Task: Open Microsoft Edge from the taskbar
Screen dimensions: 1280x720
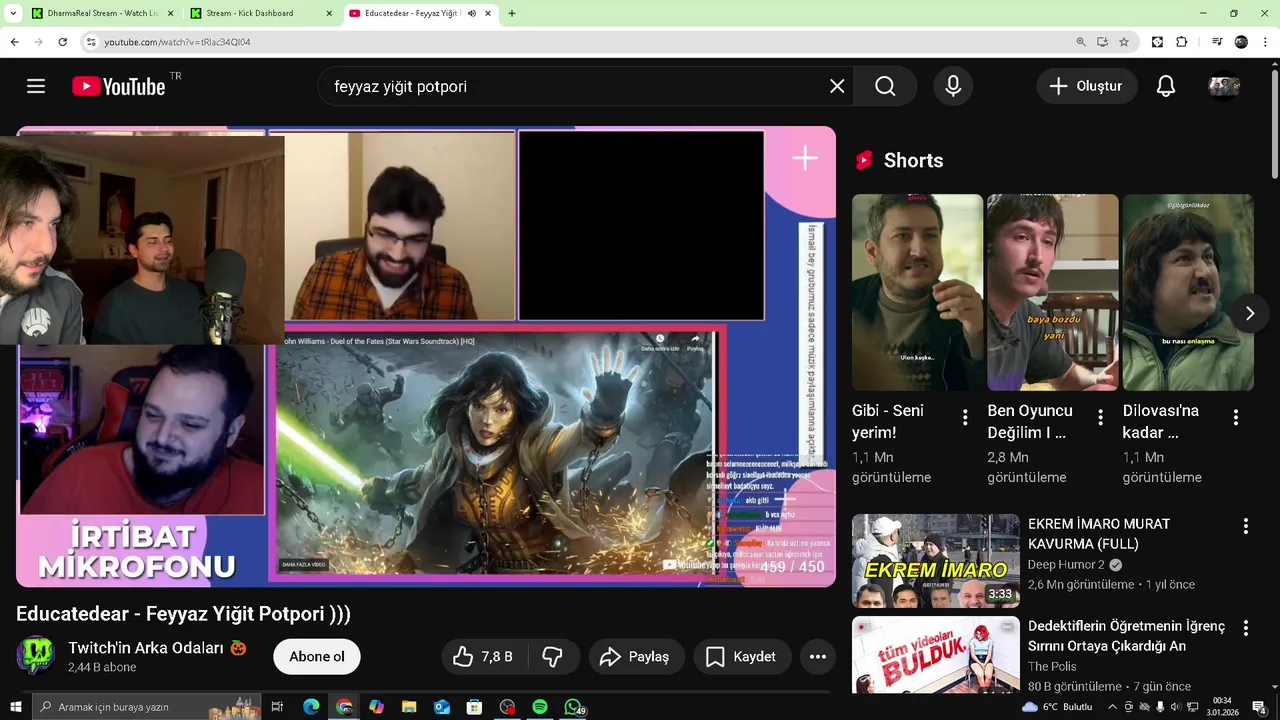Action: pyautogui.click(x=311, y=707)
